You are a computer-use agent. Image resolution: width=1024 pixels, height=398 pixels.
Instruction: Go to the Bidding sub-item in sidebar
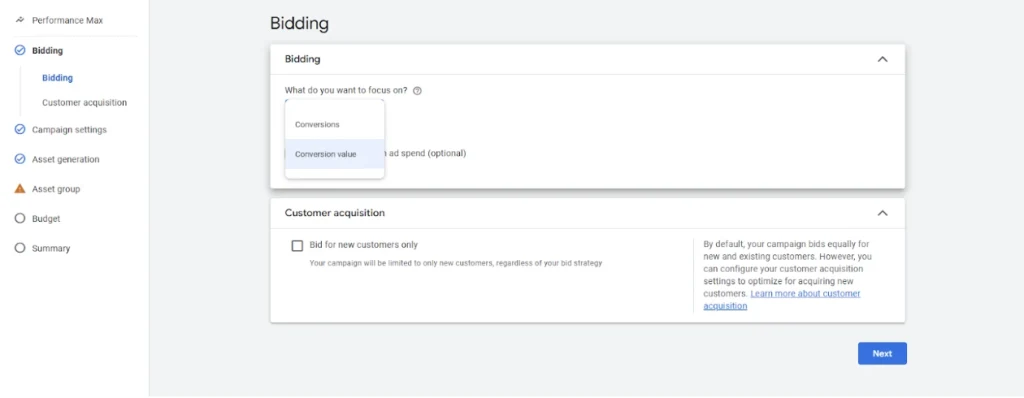point(57,78)
